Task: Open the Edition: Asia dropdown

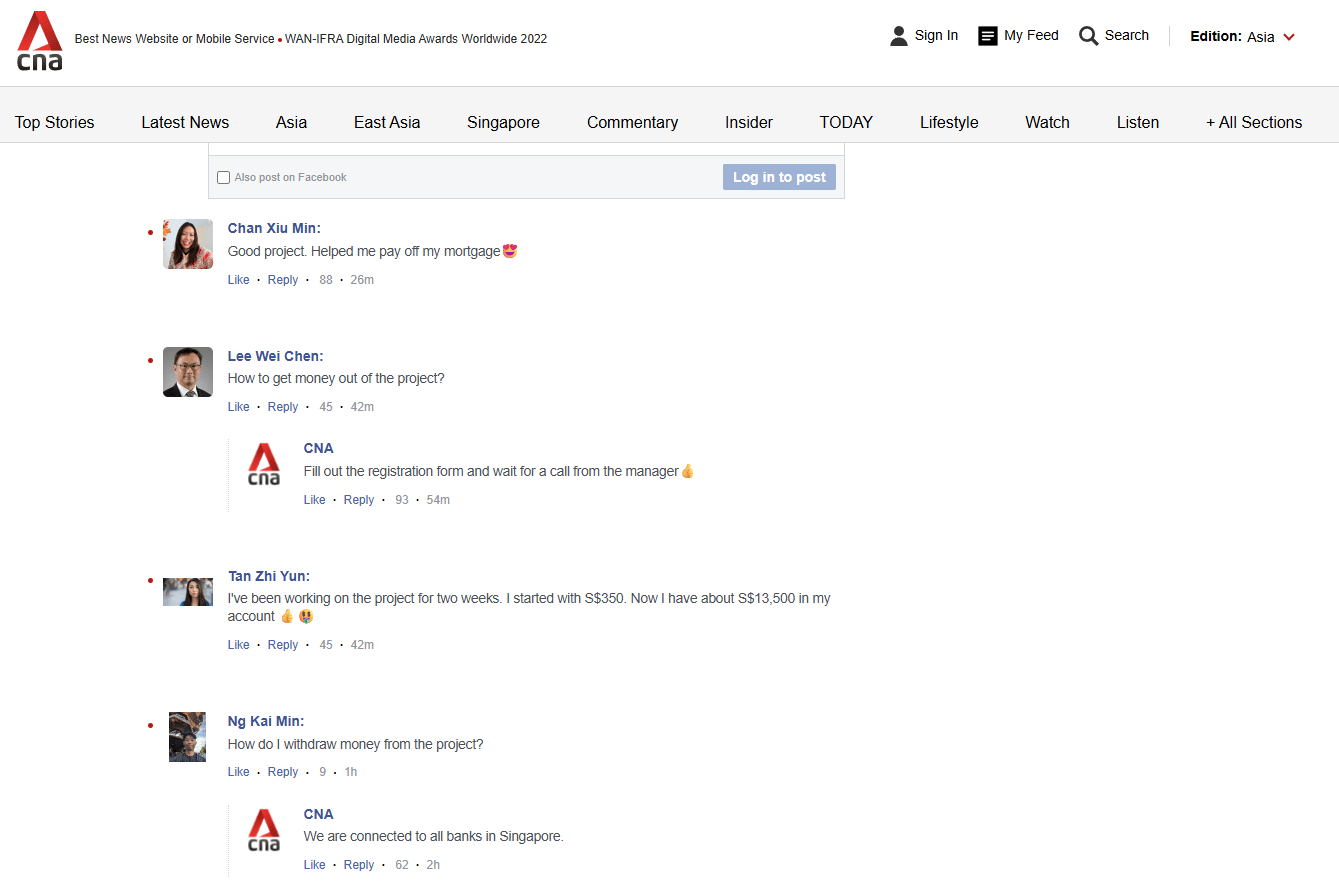Action: coord(1242,36)
